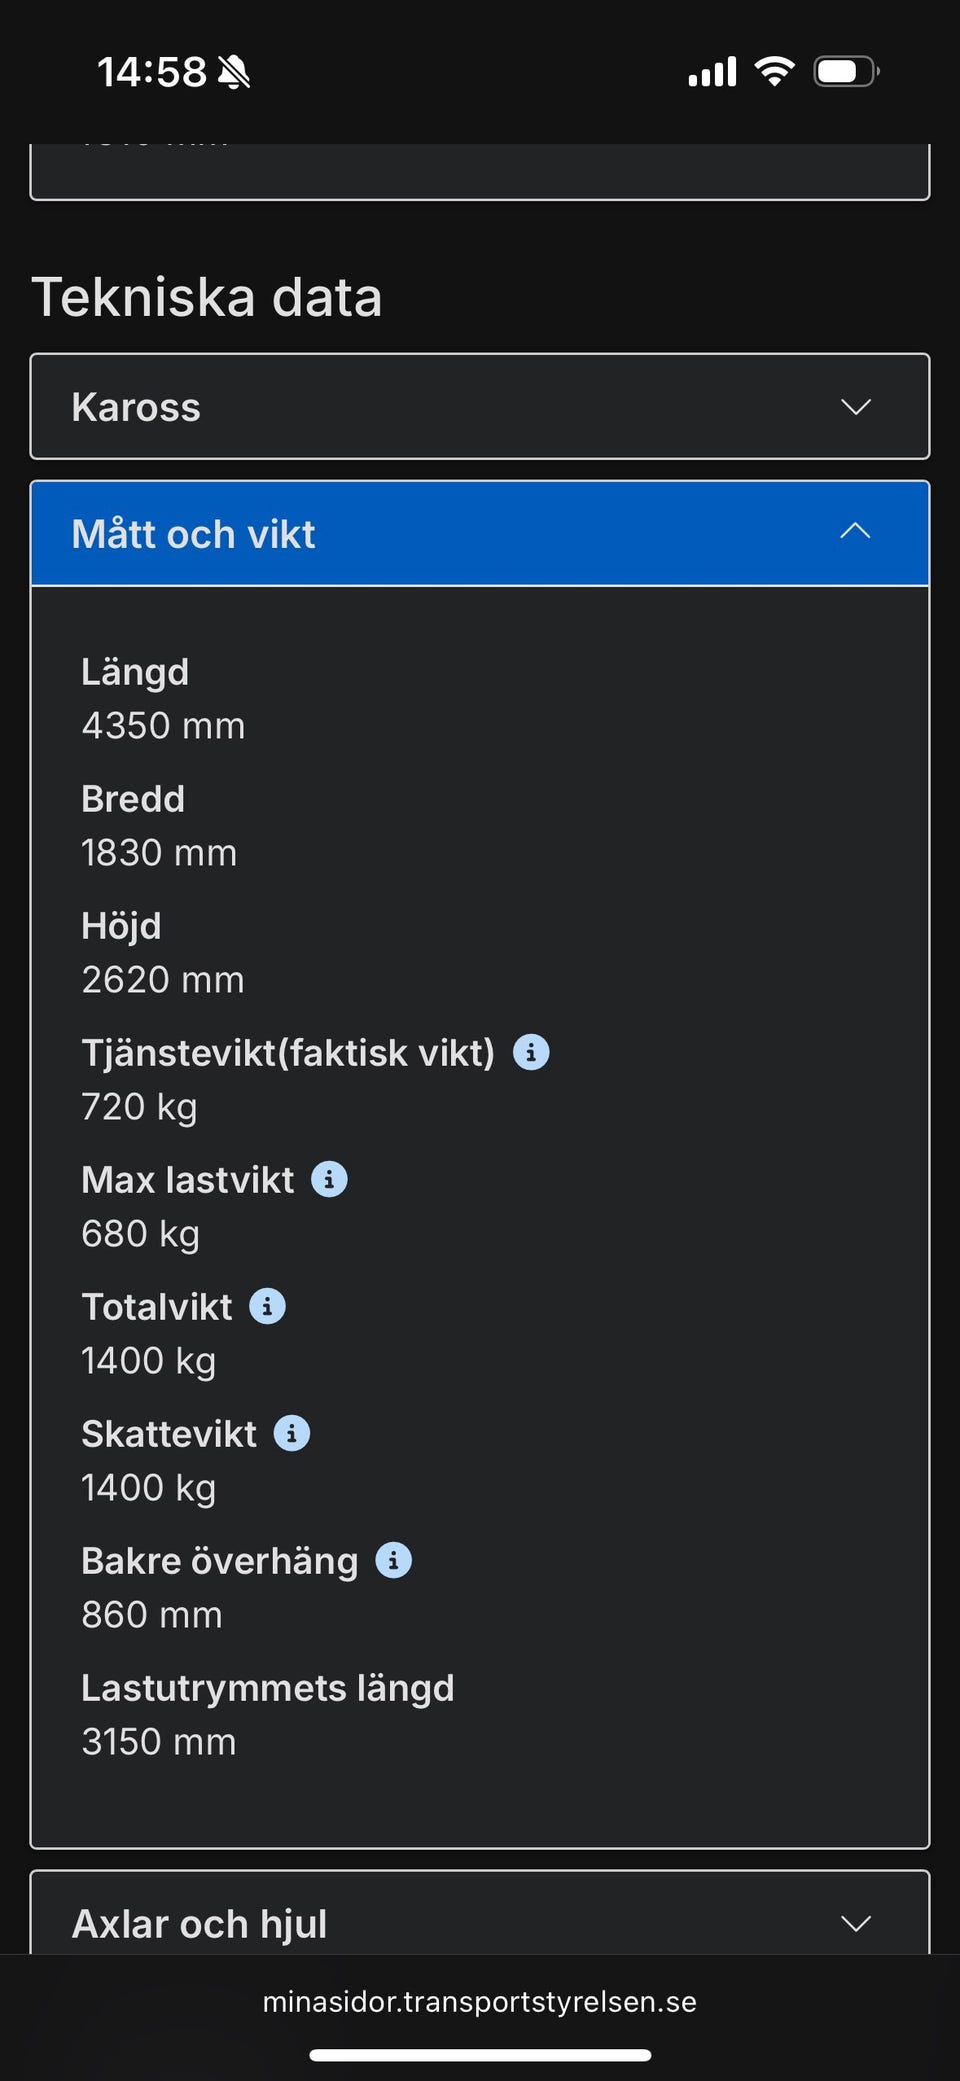Click the Kaross chevron arrow
The width and height of the screenshot is (960, 2081).
coord(855,407)
